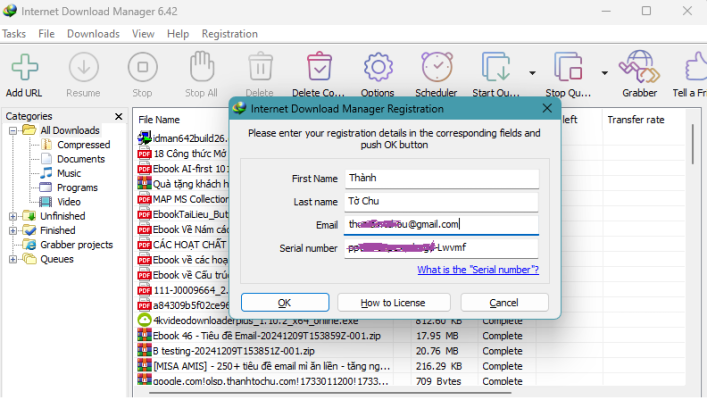Click the How to License button

[x=393, y=302]
